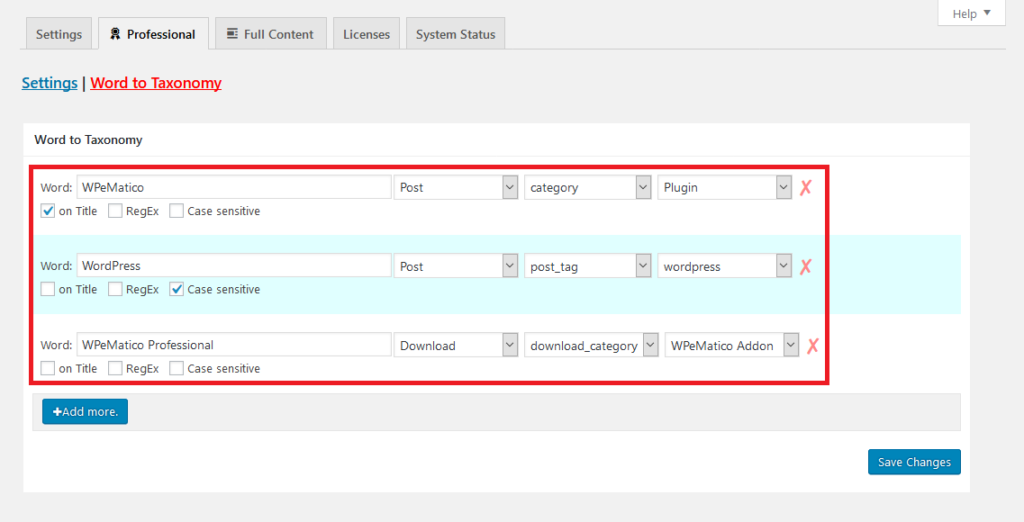Click Save Changes
Screen dimensions: 1024x522
tap(914, 462)
